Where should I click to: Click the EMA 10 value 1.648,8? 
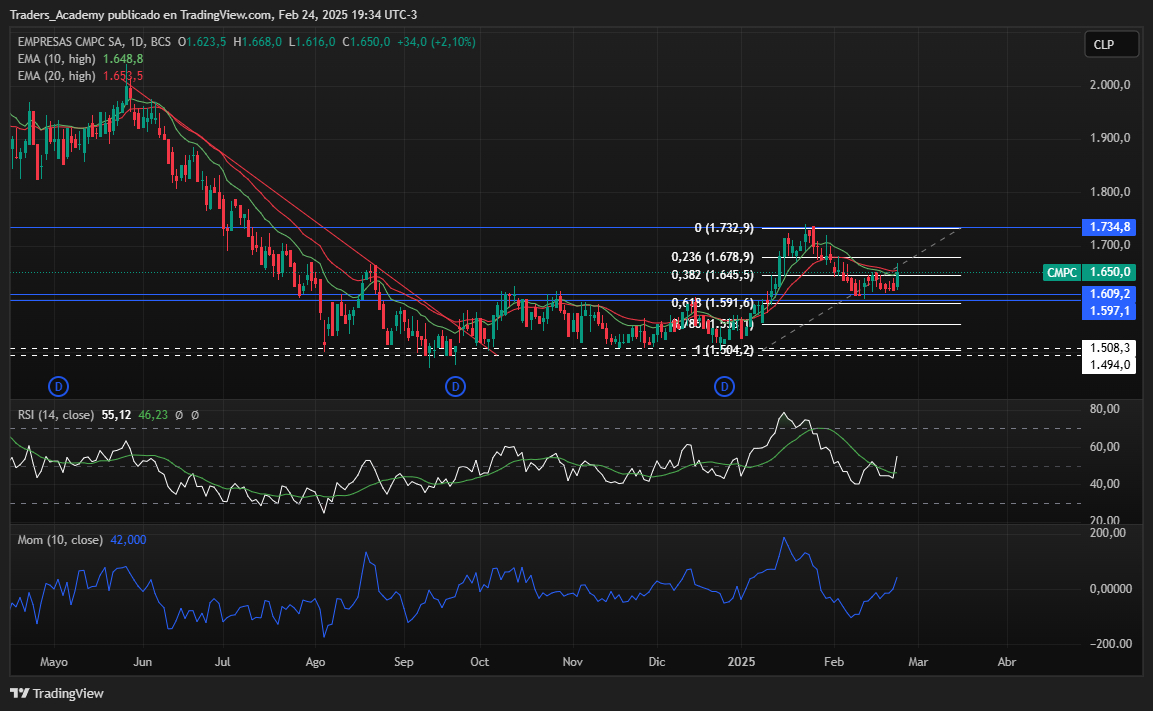tap(123, 59)
